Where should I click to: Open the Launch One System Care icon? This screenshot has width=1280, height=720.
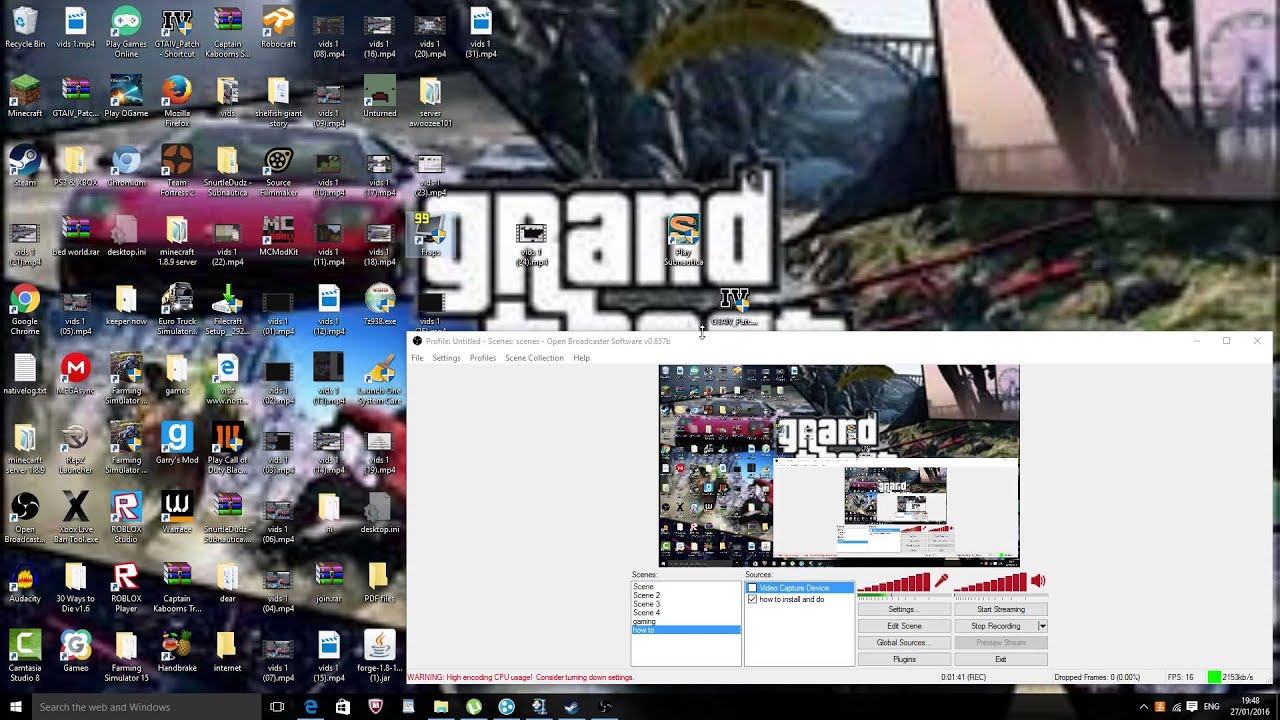380,379
